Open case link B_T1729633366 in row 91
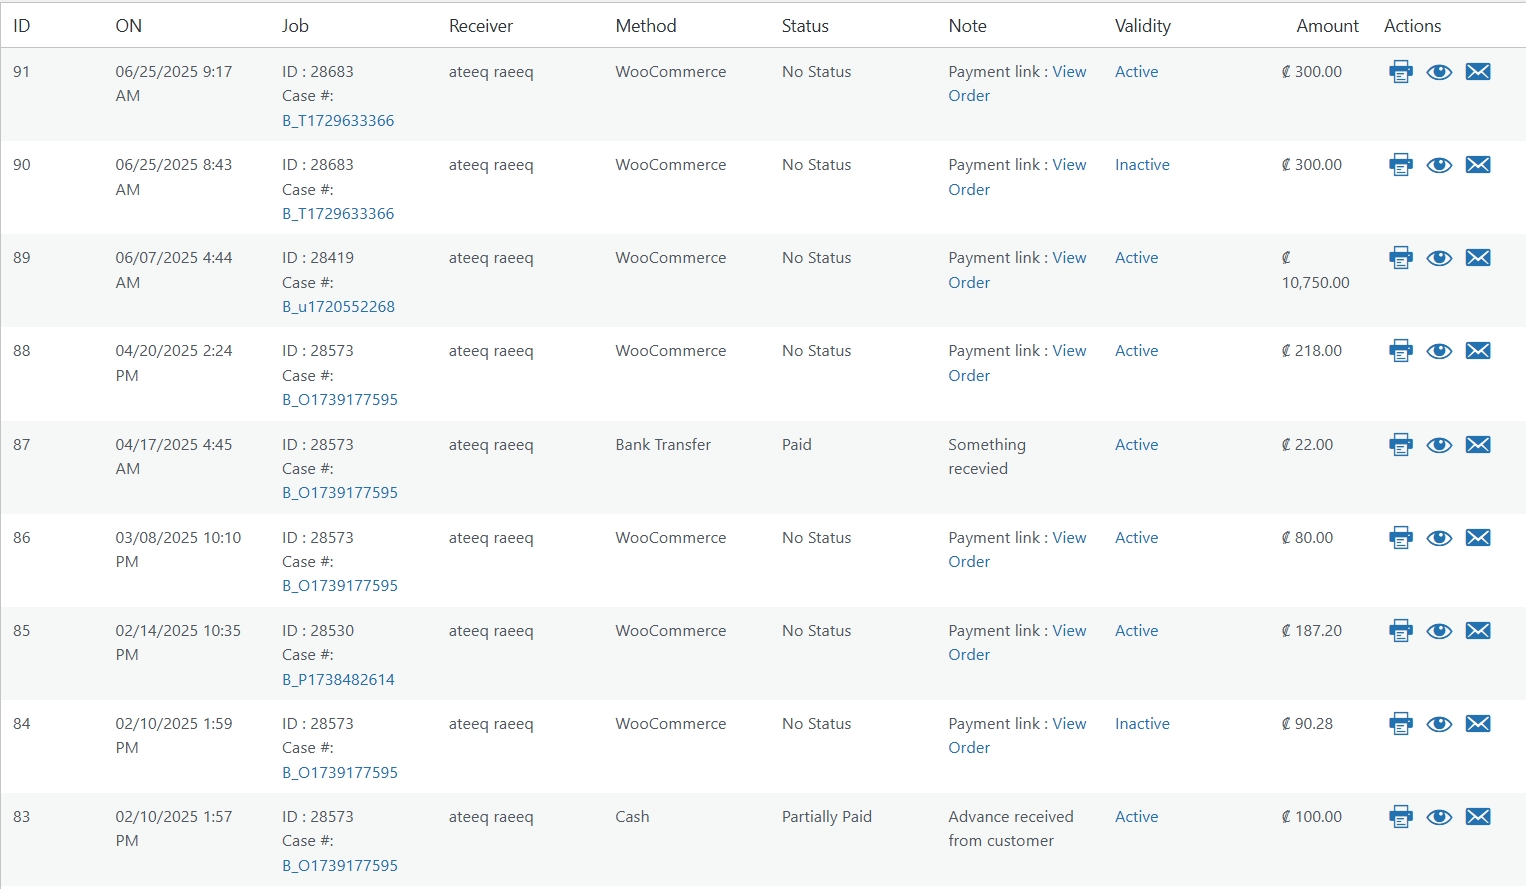The width and height of the screenshot is (1526, 889). (338, 121)
